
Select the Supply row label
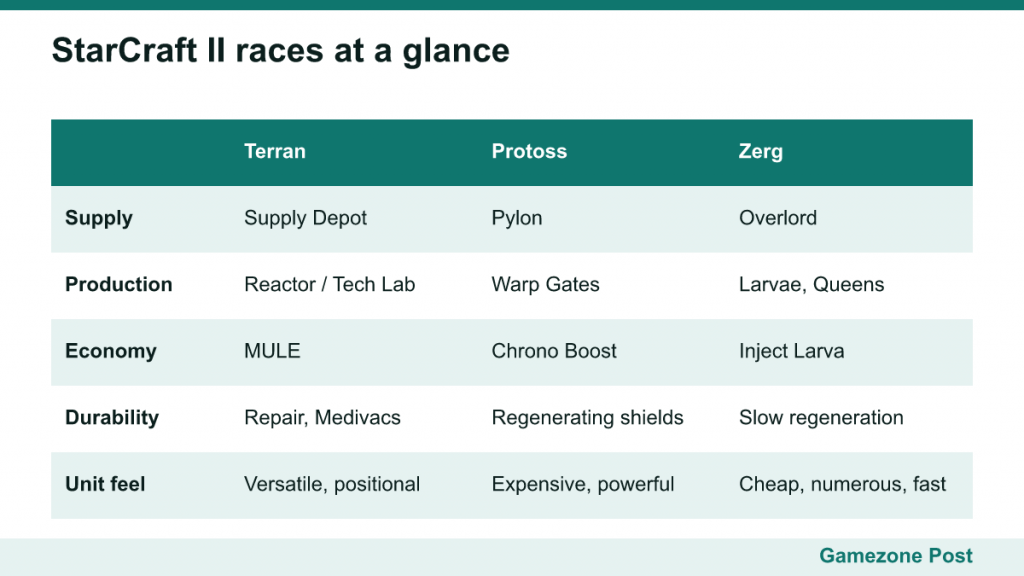(x=99, y=218)
